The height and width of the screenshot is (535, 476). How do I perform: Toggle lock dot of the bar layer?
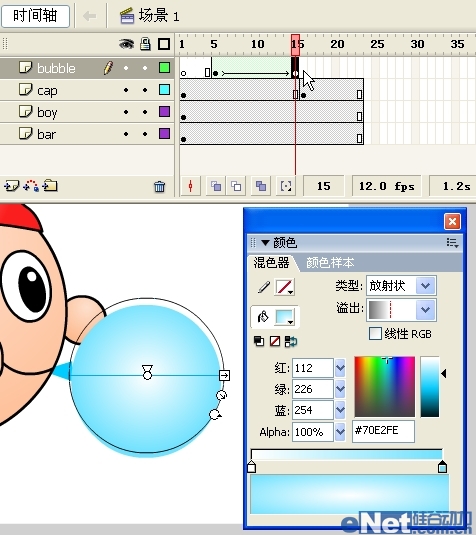pos(145,134)
